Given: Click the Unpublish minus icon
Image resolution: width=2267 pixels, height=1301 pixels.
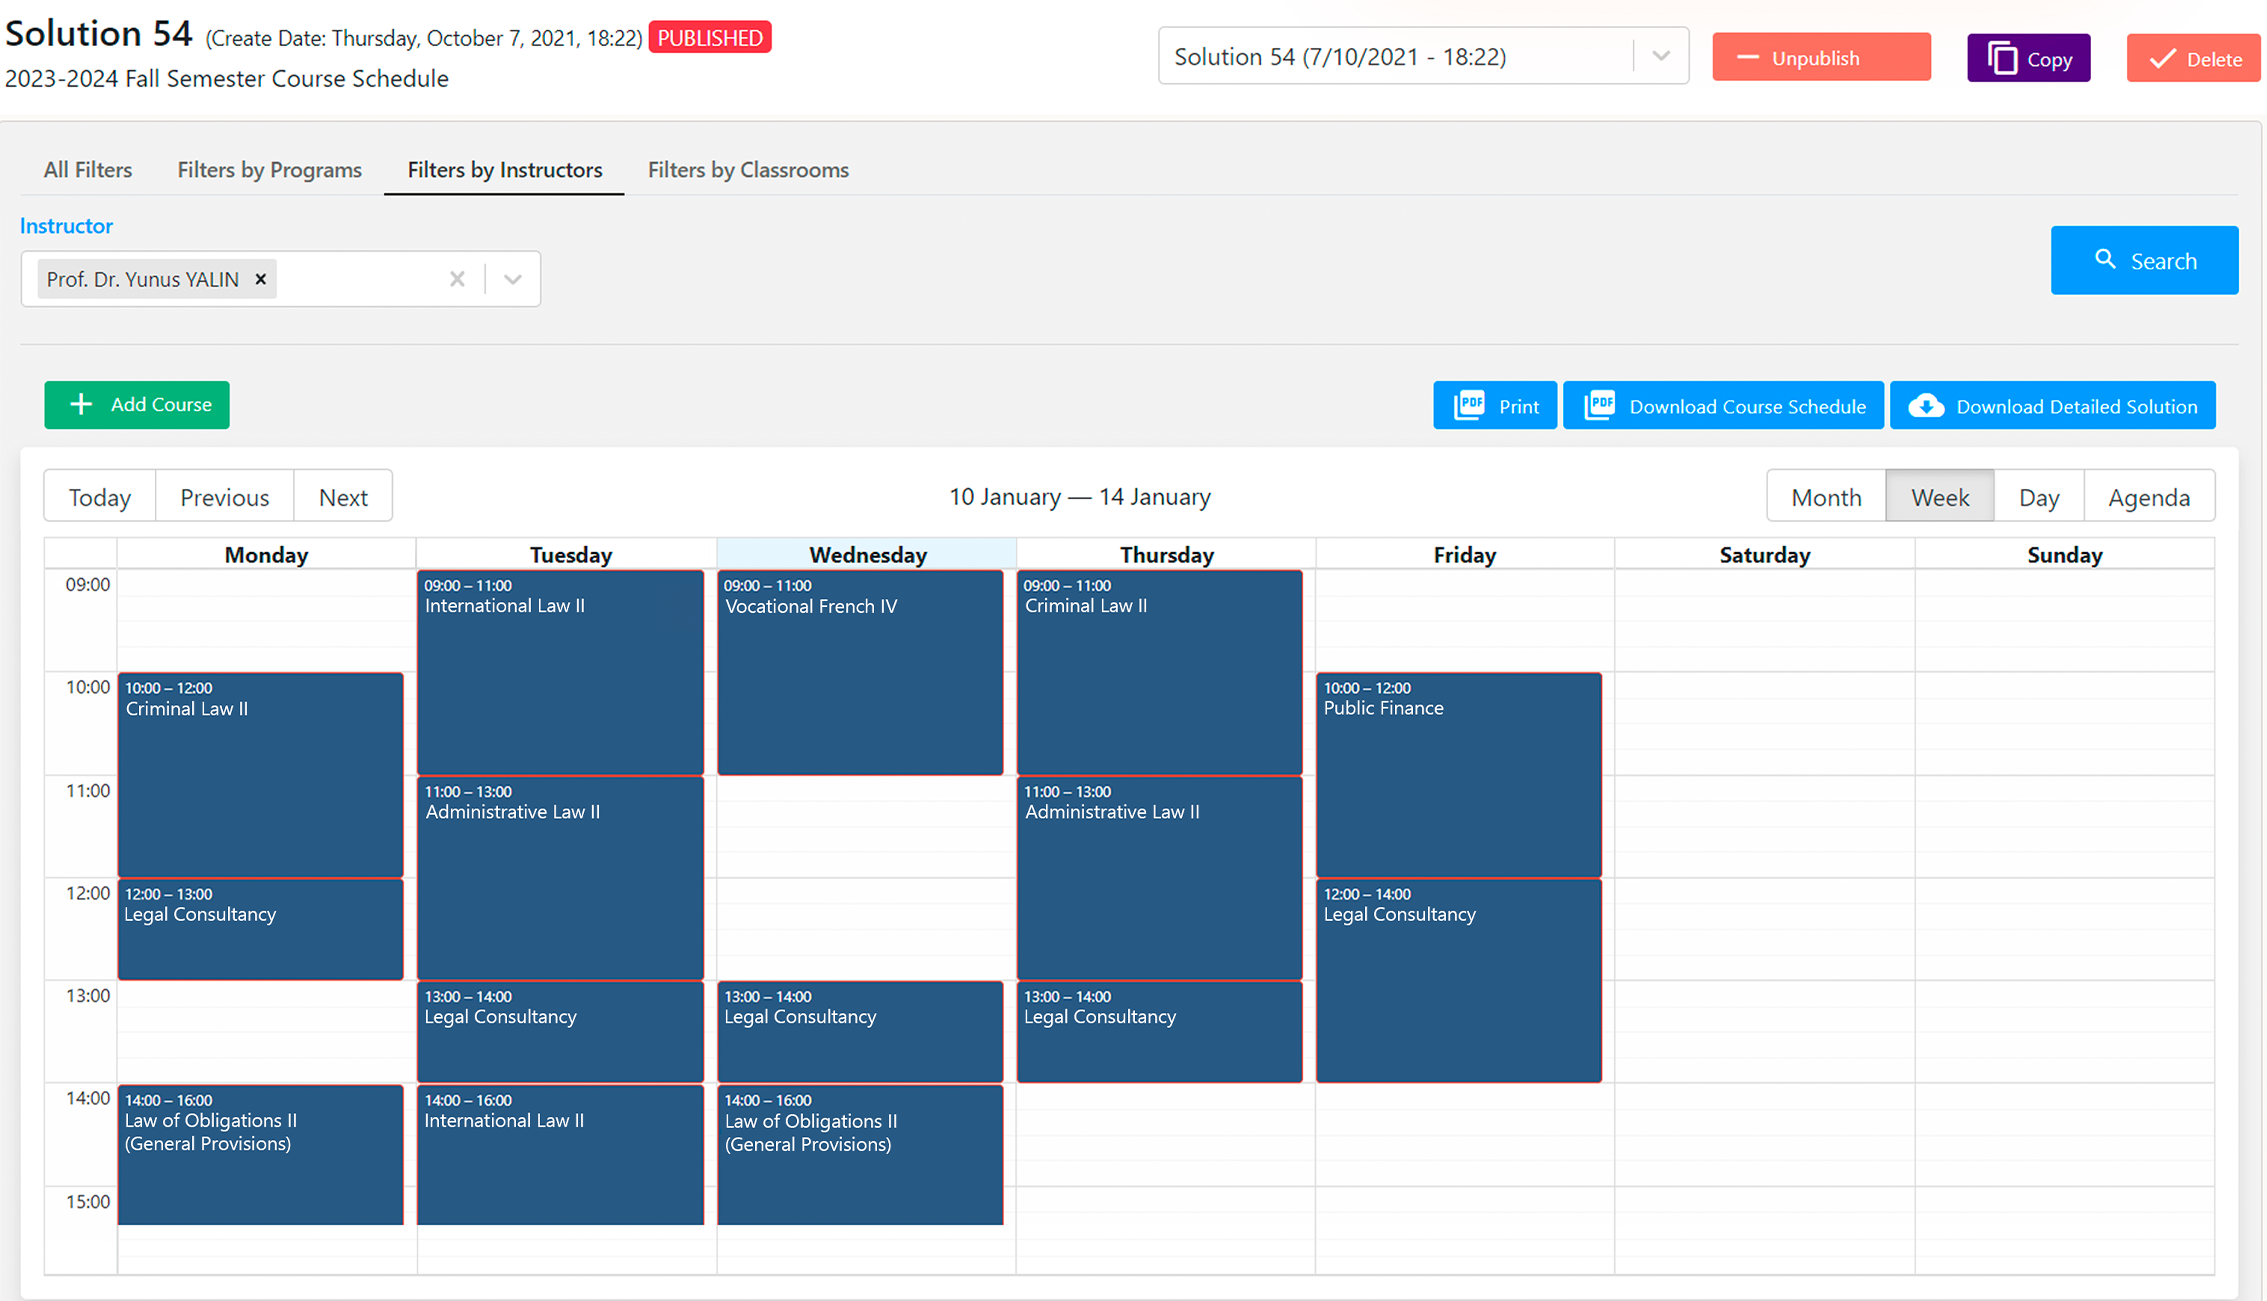Looking at the screenshot, I should coord(1747,58).
